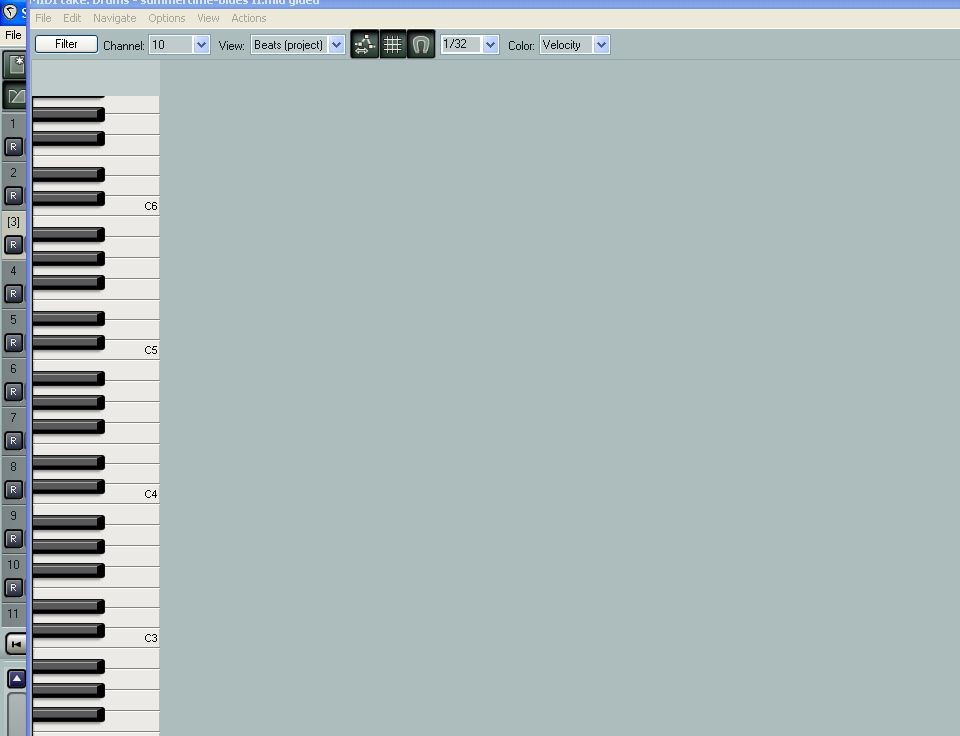
Task: Toggle record arm R on track 6
Action: (x=13, y=392)
